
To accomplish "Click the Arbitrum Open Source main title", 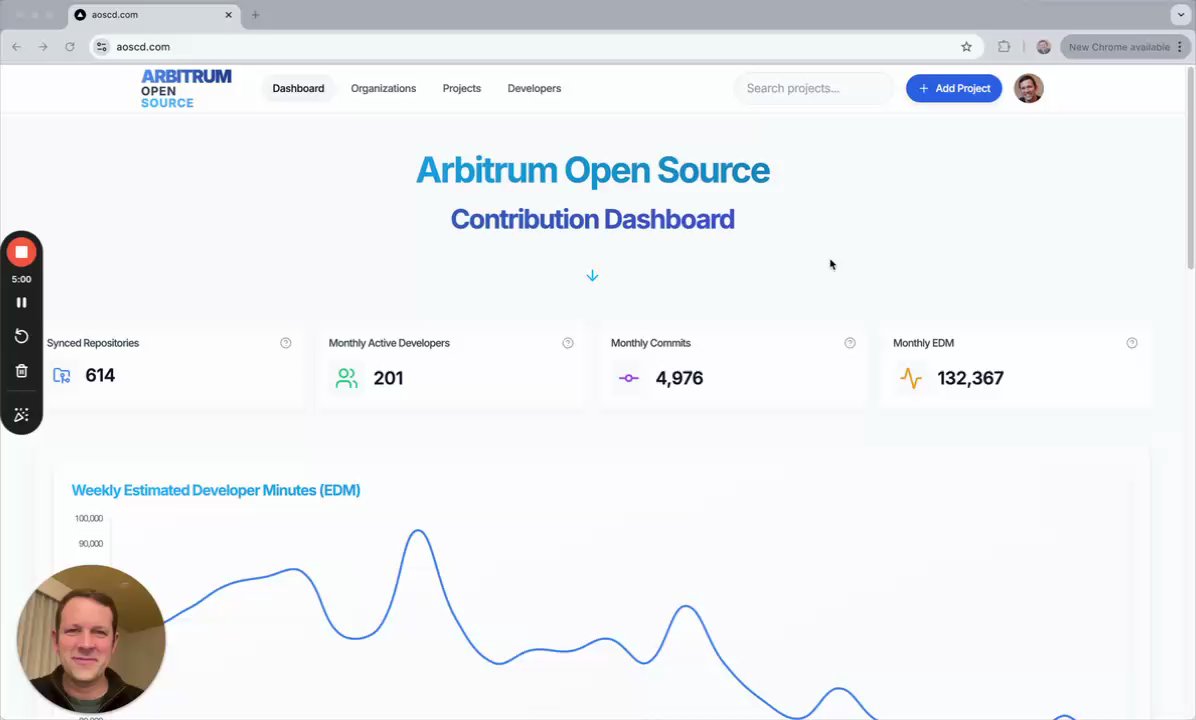I will point(593,170).
